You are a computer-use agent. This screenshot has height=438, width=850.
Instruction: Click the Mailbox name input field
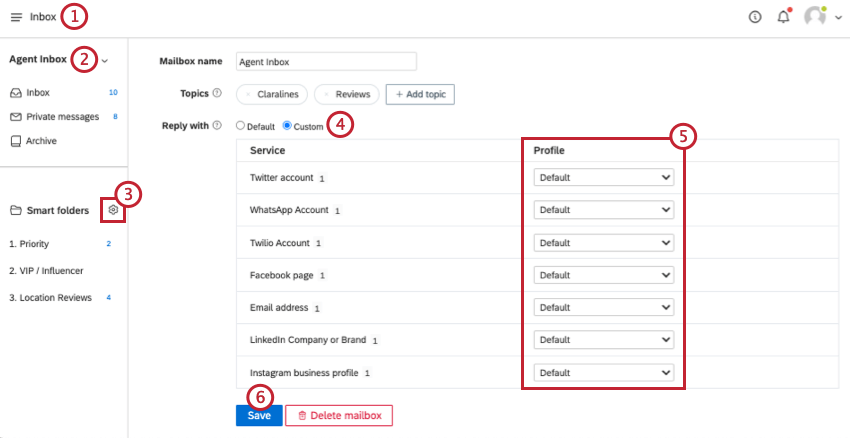(x=326, y=62)
